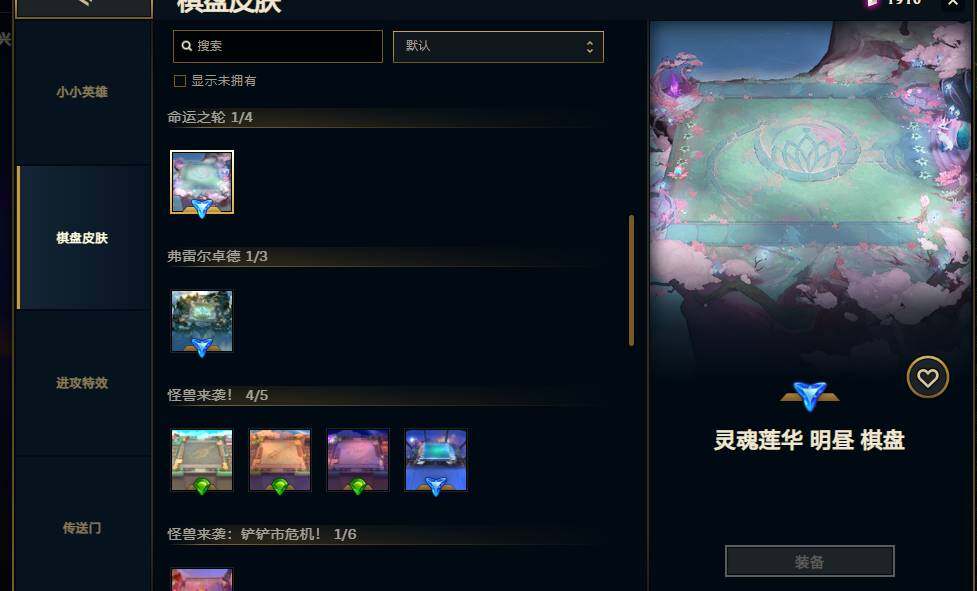Open the 传送门 tab
977x591 pixels.
point(82,528)
